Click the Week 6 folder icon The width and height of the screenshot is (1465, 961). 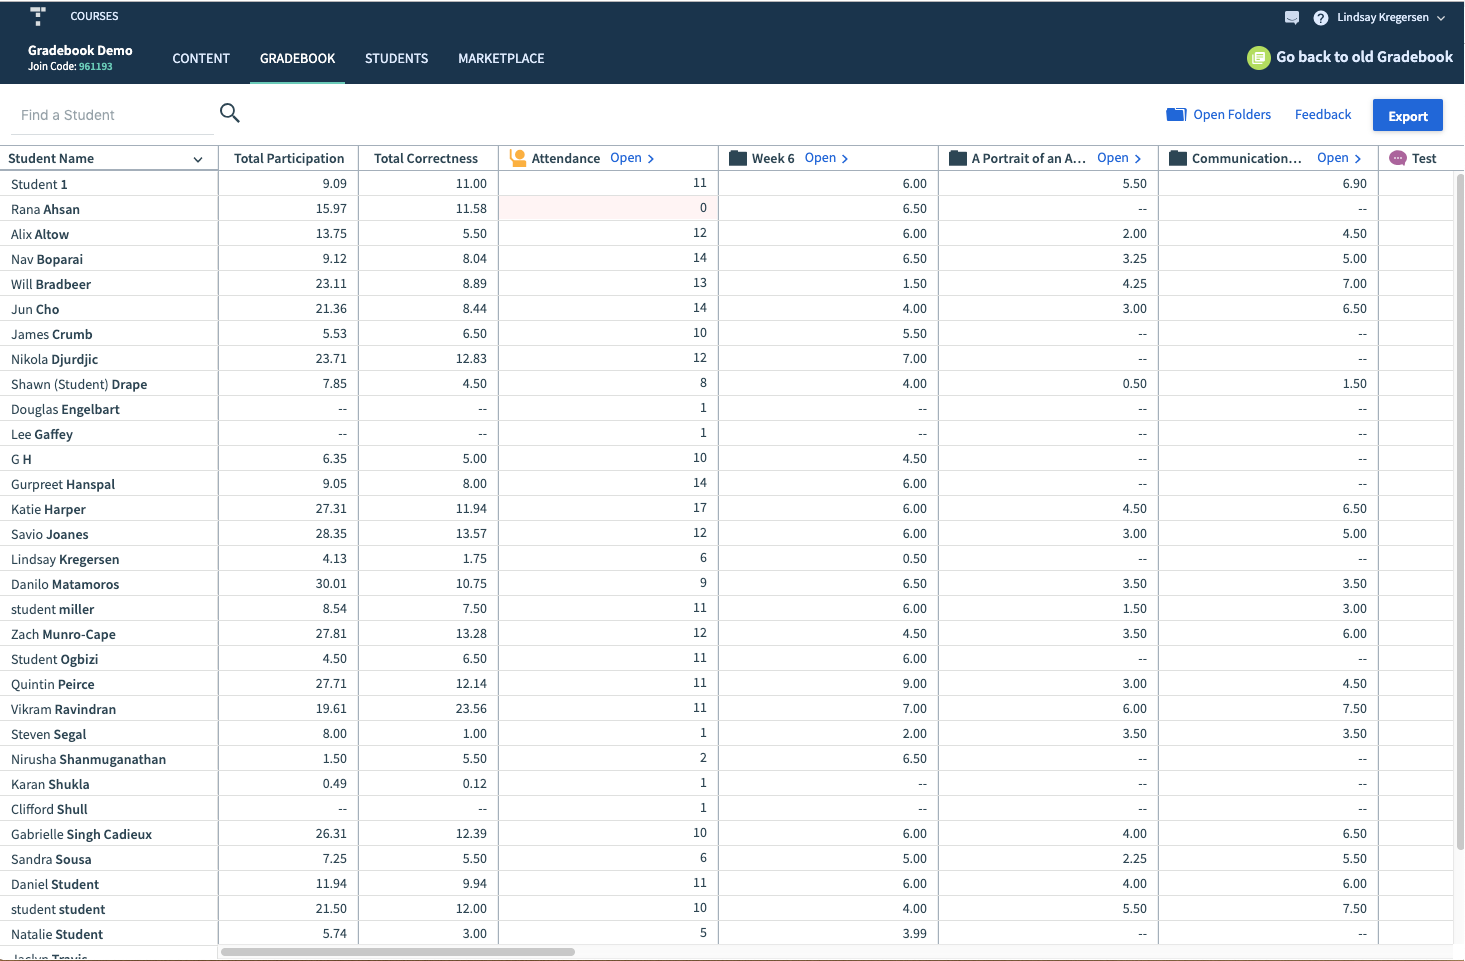coord(738,158)
